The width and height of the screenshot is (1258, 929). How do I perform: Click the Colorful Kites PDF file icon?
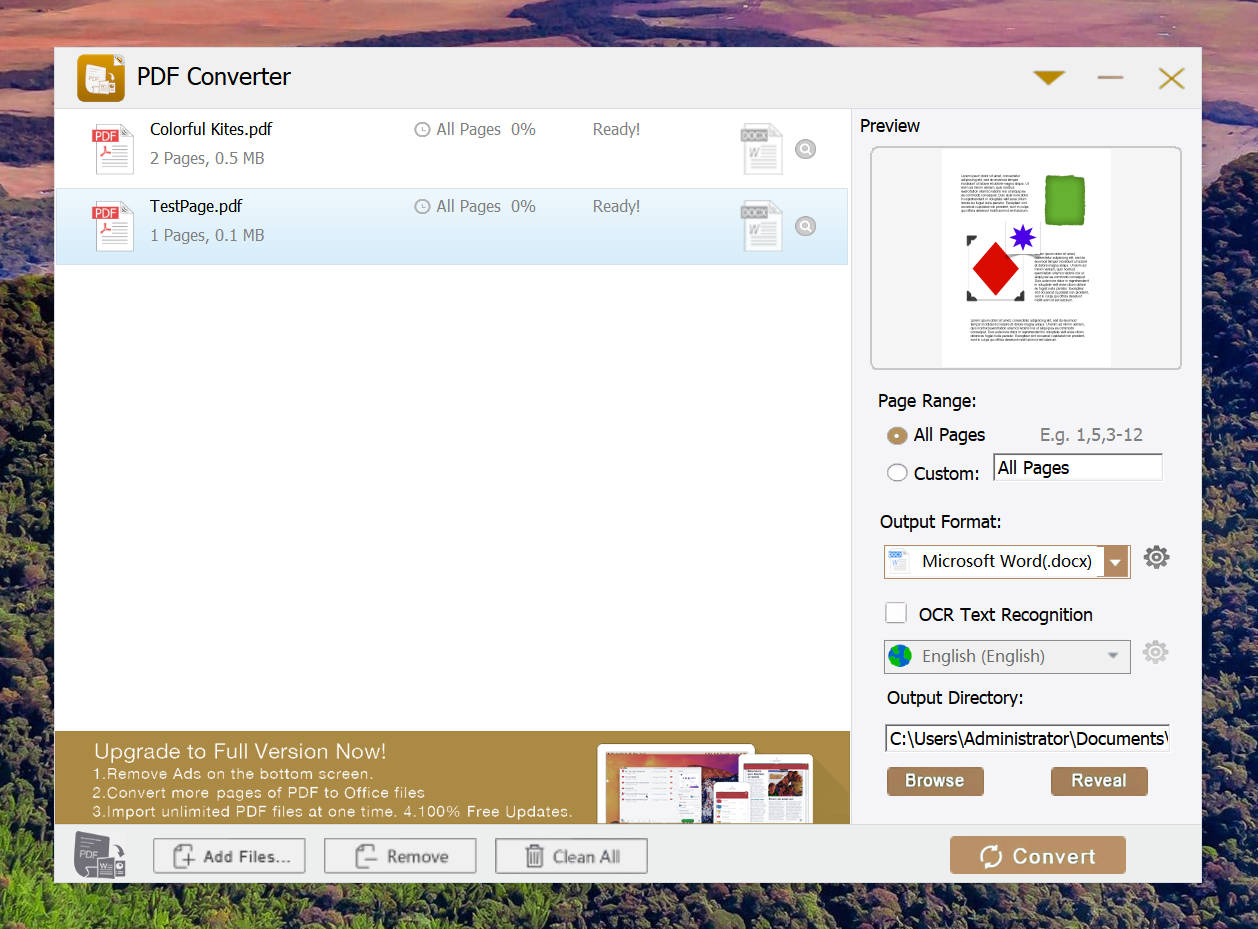(113, 148)
